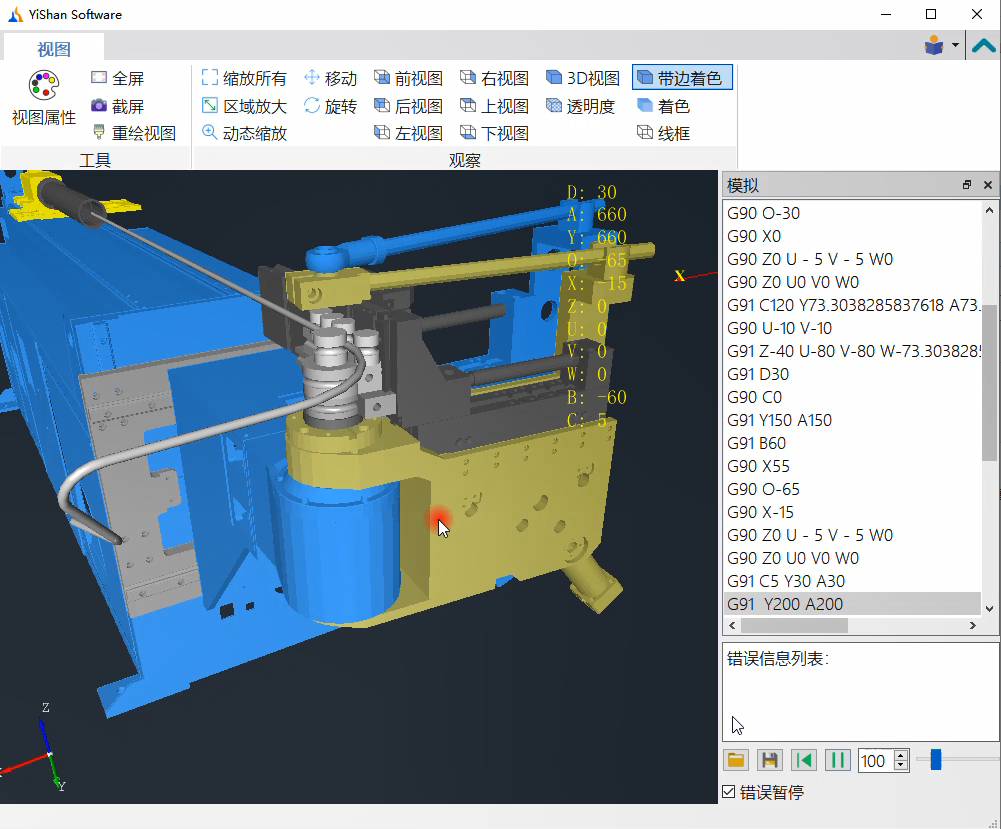Save simulation program disk icon
This screenshot has height=829, width=1001.
[770, 760]
